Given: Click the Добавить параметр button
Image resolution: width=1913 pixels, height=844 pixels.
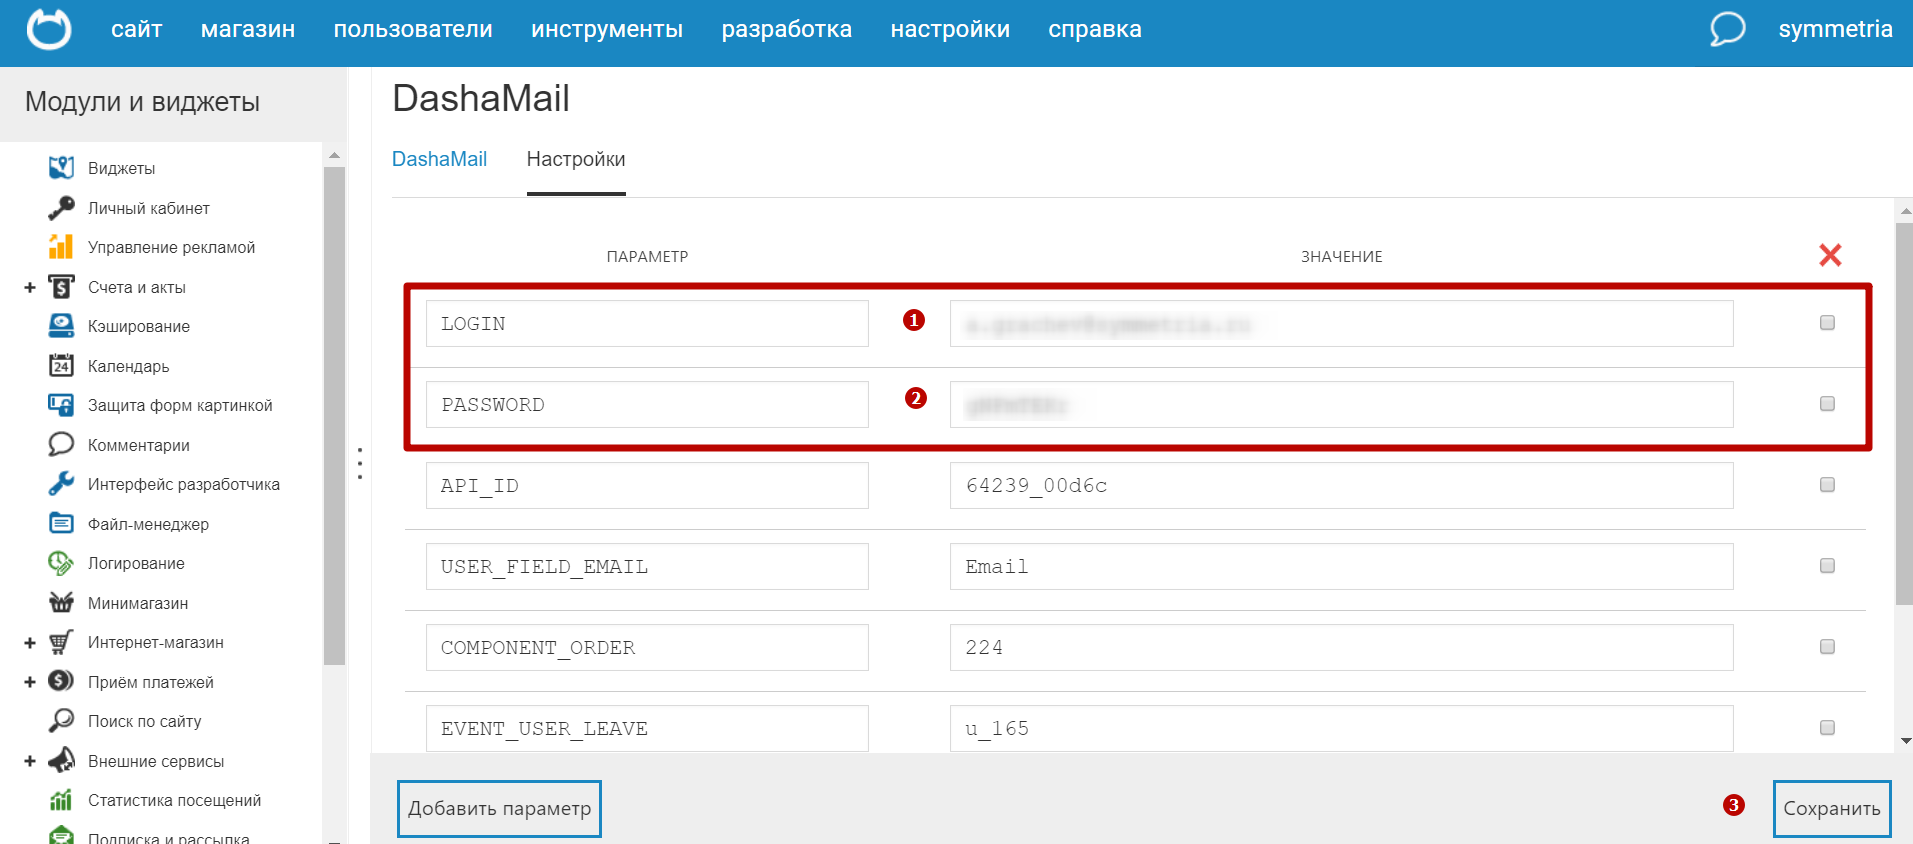Looking at the screenshot, I should click(x=499, y=809).
